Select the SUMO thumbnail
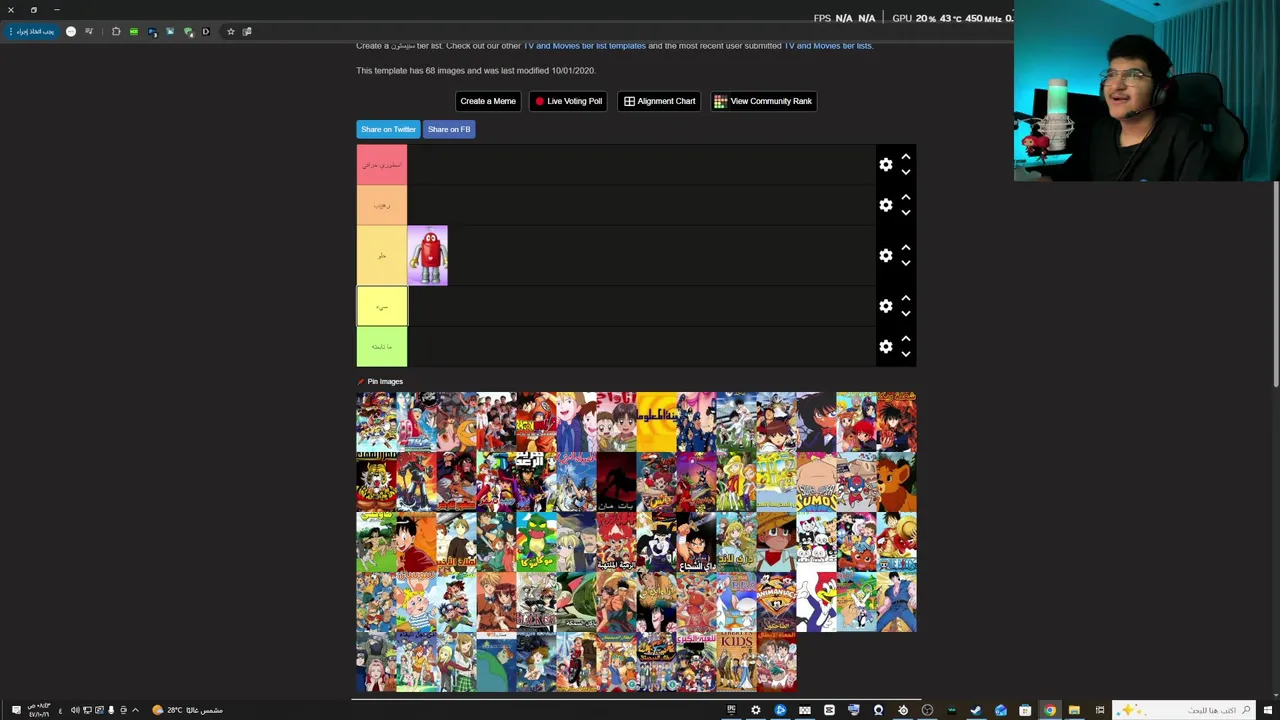 coord(816,482)
